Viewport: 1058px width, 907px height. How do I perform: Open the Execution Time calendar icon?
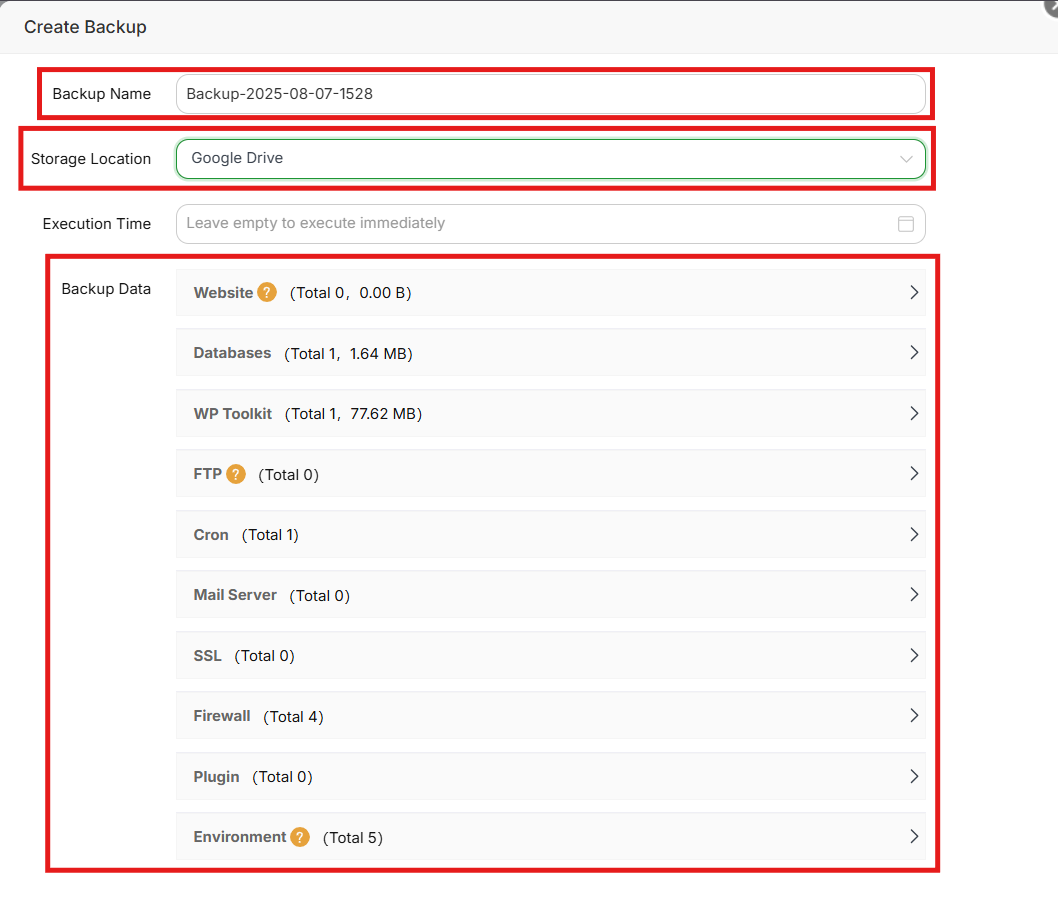coord(906,223)
